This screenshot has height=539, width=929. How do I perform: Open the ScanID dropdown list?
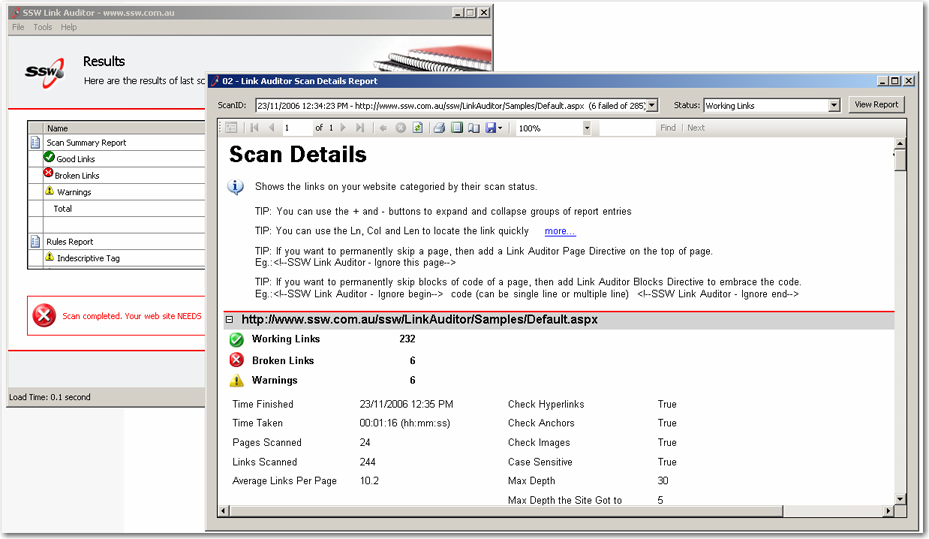pos(652,105)
